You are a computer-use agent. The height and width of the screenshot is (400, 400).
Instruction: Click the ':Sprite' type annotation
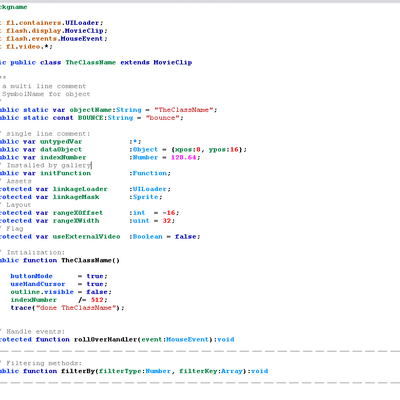click(x=144, y=197)
